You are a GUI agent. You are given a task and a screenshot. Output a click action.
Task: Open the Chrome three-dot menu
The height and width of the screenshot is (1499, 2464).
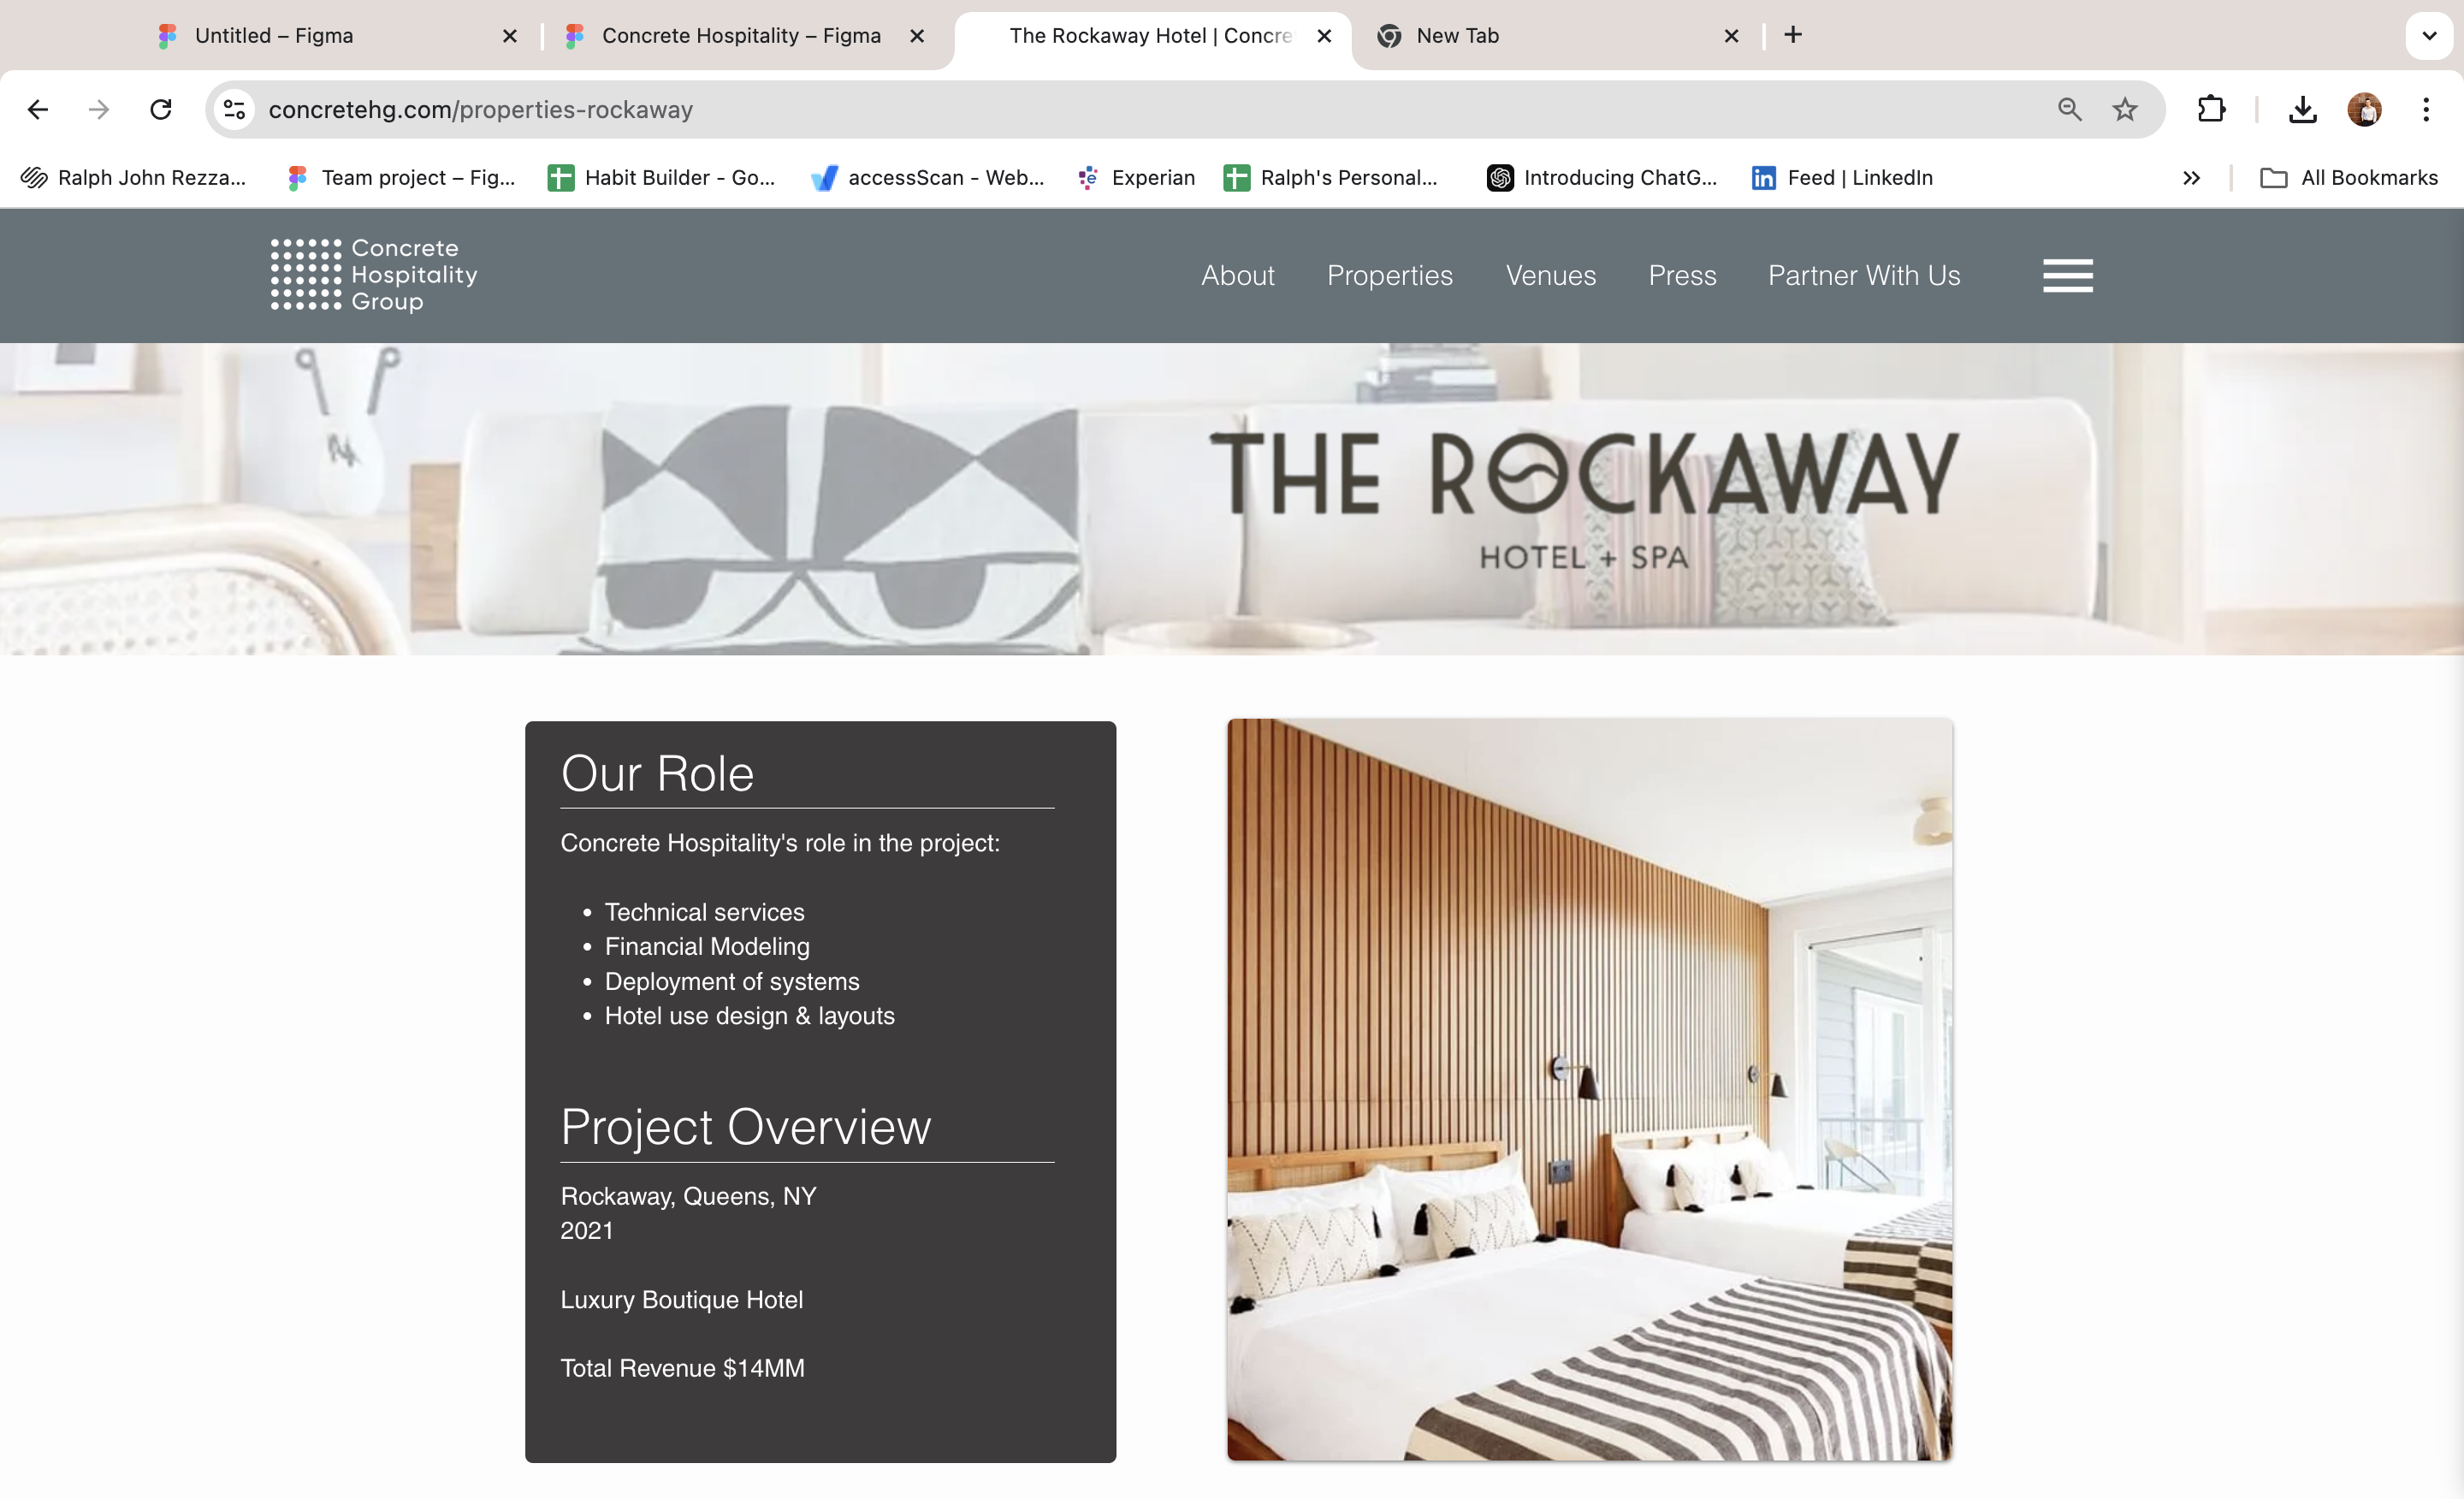pos(2425,109)
